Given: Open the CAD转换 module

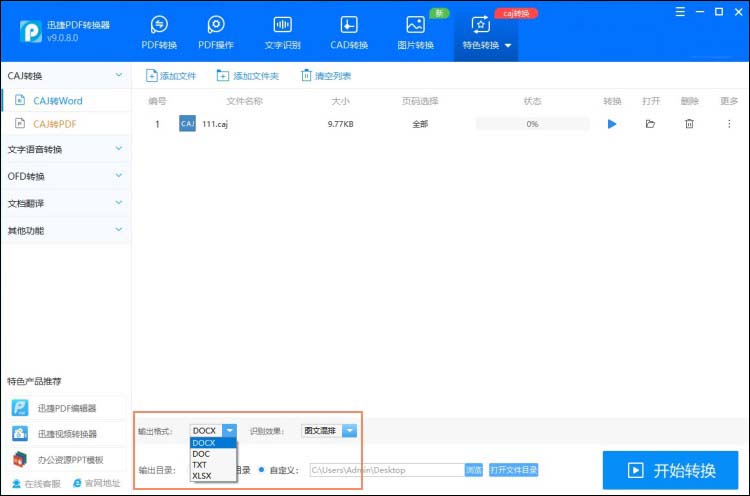Looking at the screenshot, I should click(349, 32).
